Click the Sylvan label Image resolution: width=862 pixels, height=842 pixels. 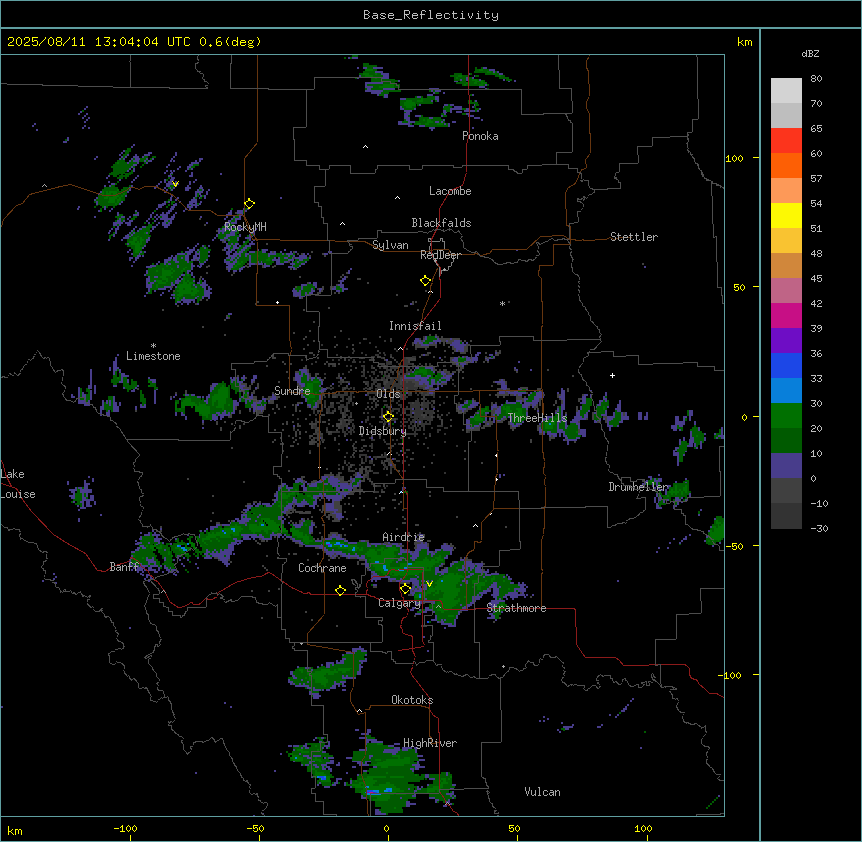click(x=390, y=245)
